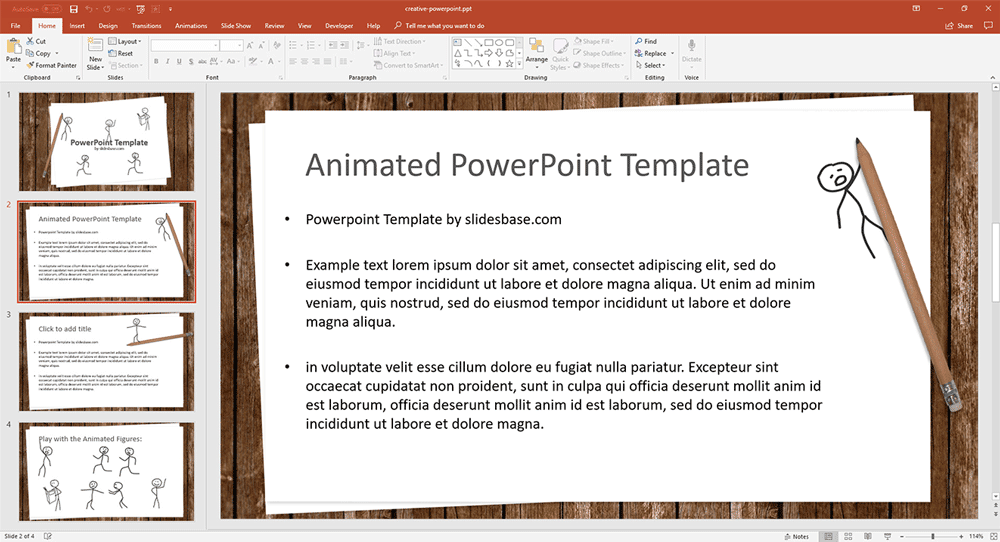Switch to Slide Sorter view
1000x542 pixels.
pyautogui.click(x=848, y=536)
